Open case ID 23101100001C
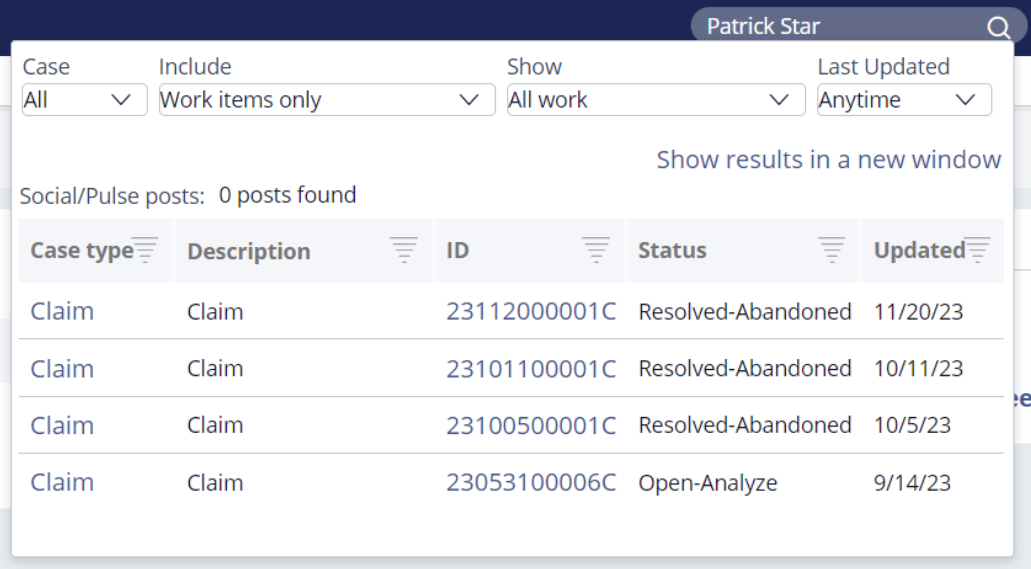This screenshot has height=569, width=1031. (x=531, y=368)
